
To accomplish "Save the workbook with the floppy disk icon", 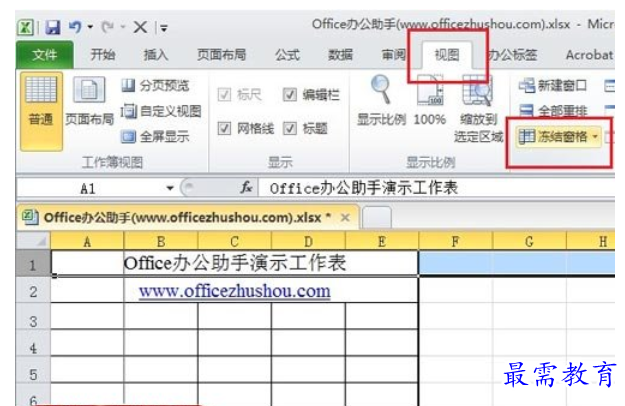I will 52,27.
